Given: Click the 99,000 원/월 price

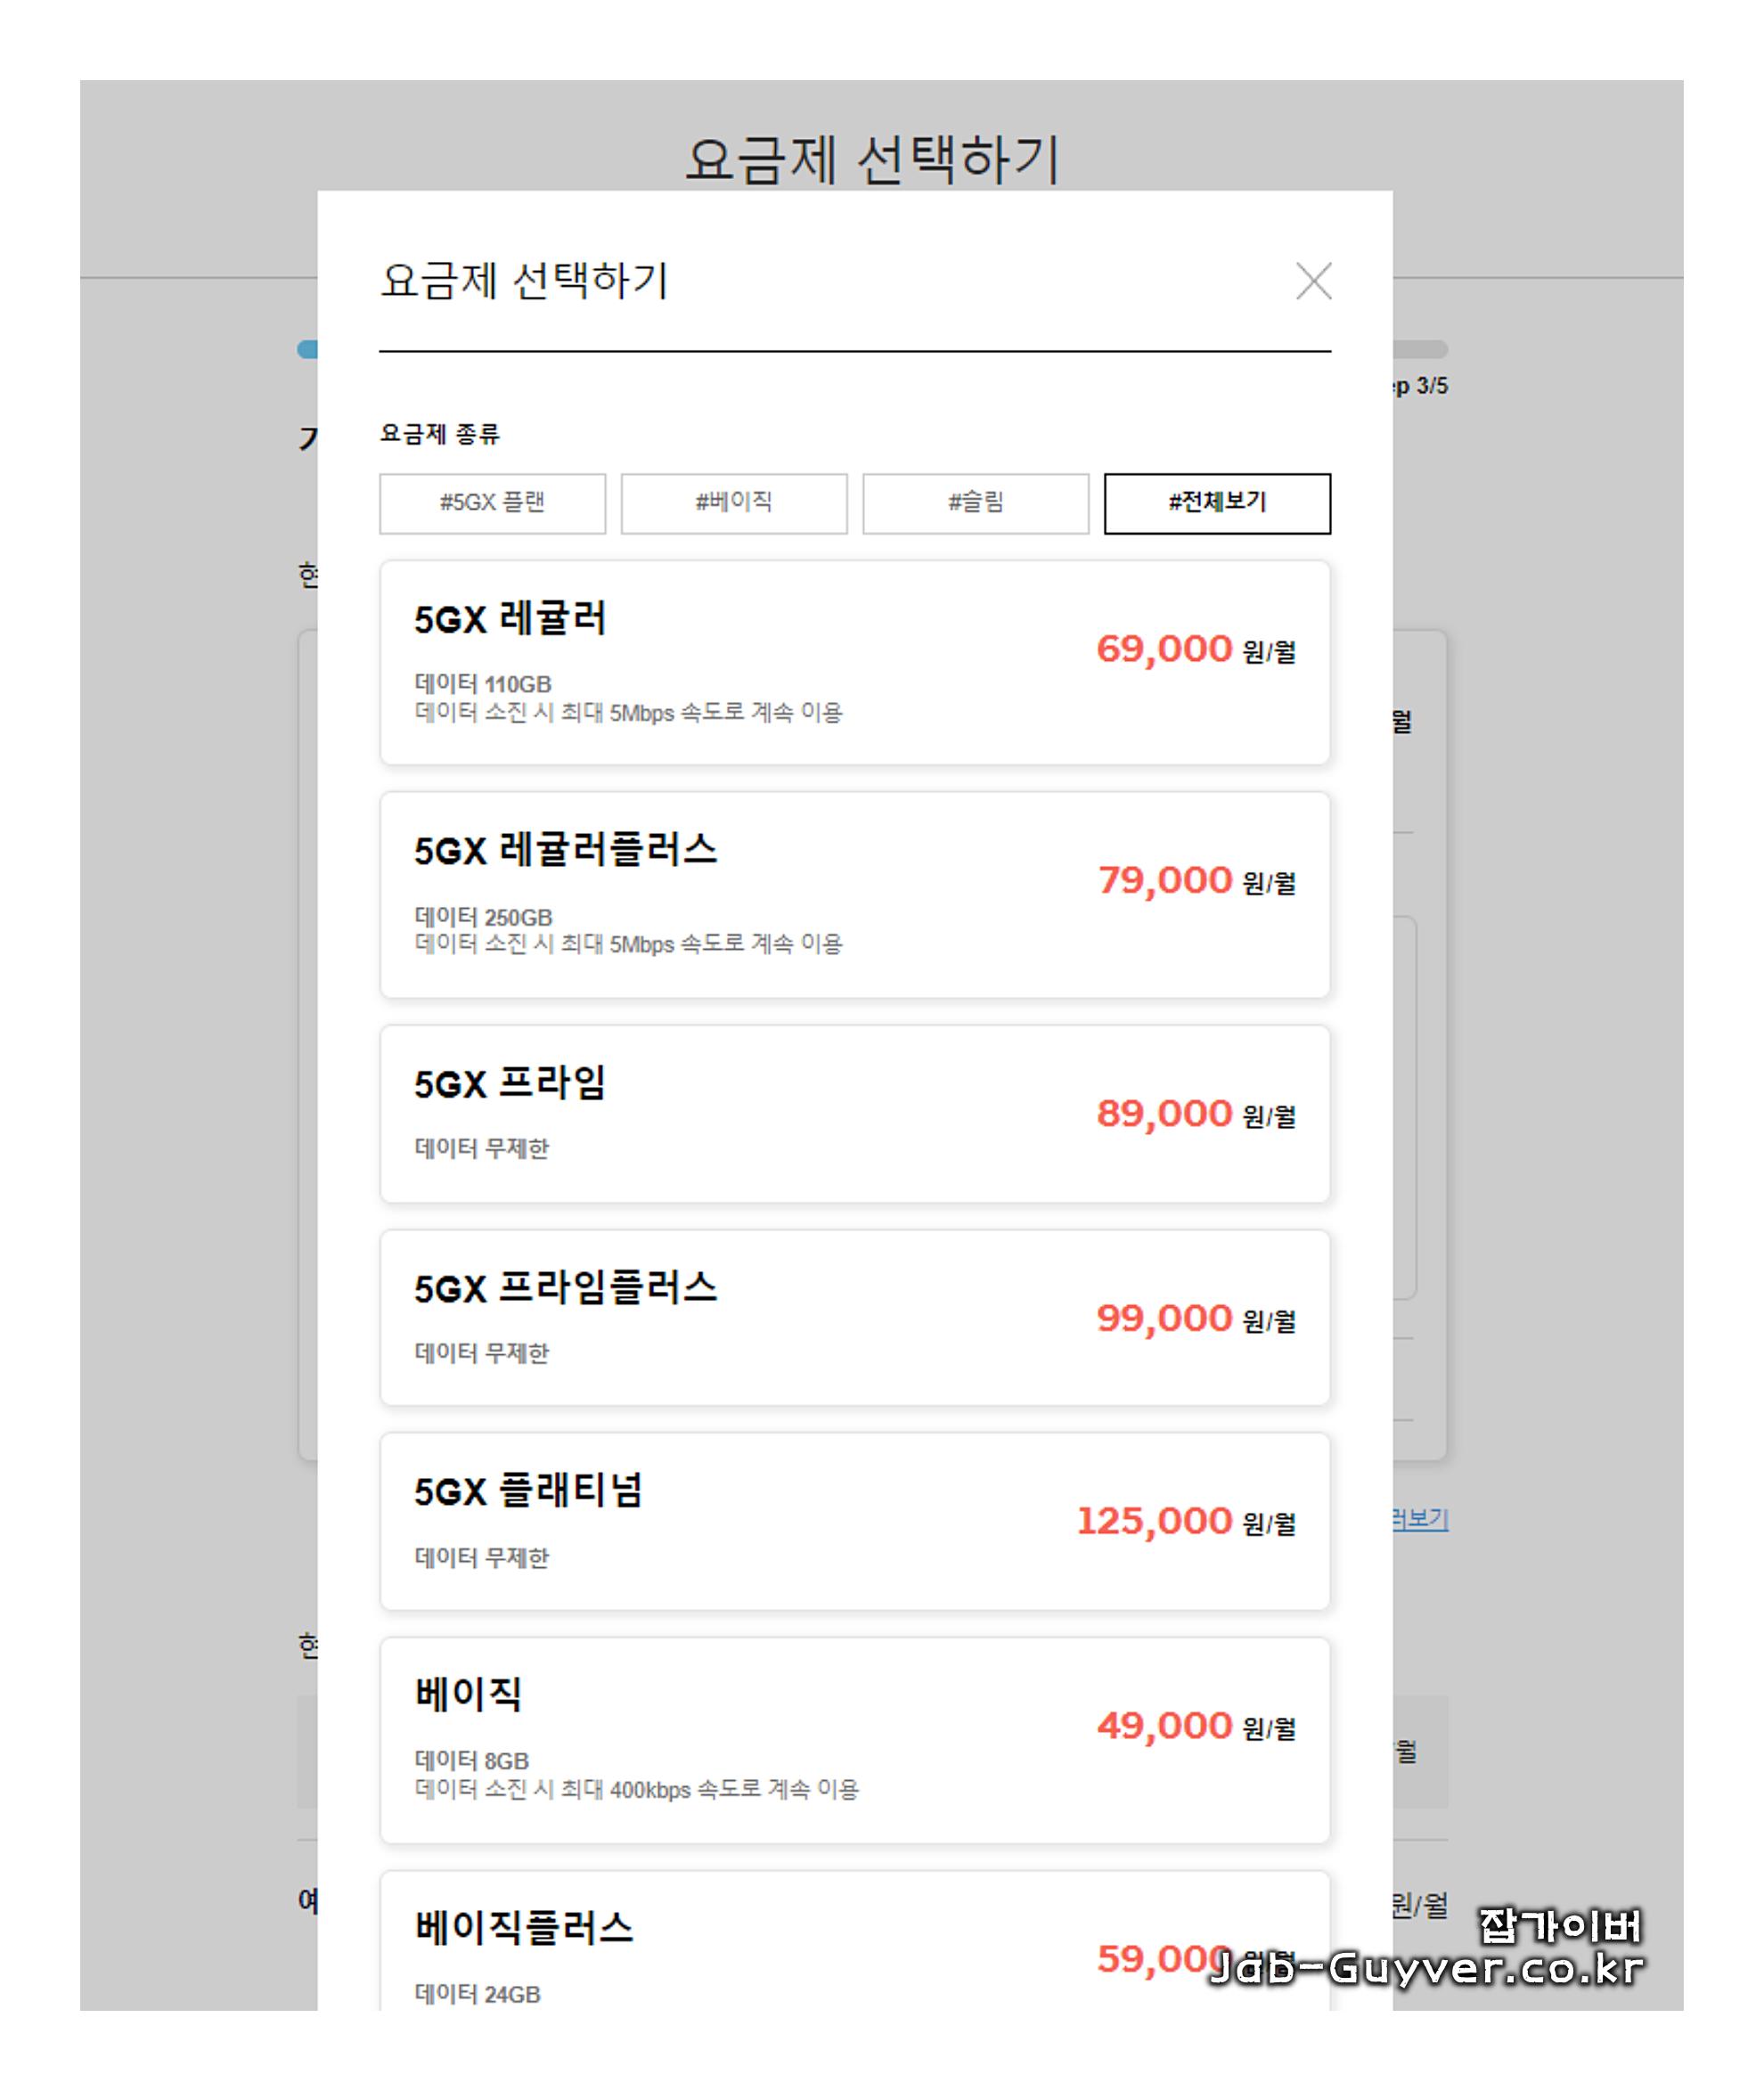Looking at the screenshot, I should [x=1196, y=1318].
